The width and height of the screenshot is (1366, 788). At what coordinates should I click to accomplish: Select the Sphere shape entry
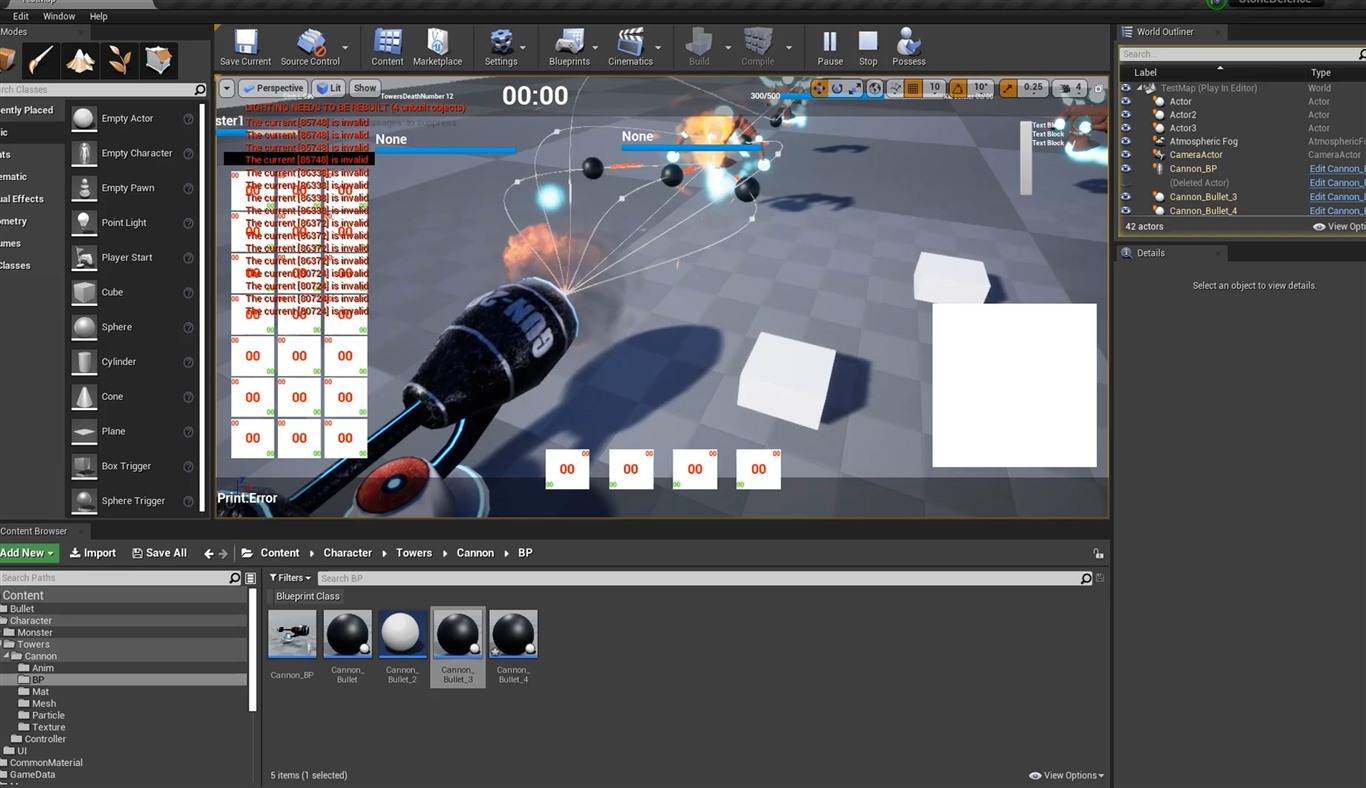134,327
